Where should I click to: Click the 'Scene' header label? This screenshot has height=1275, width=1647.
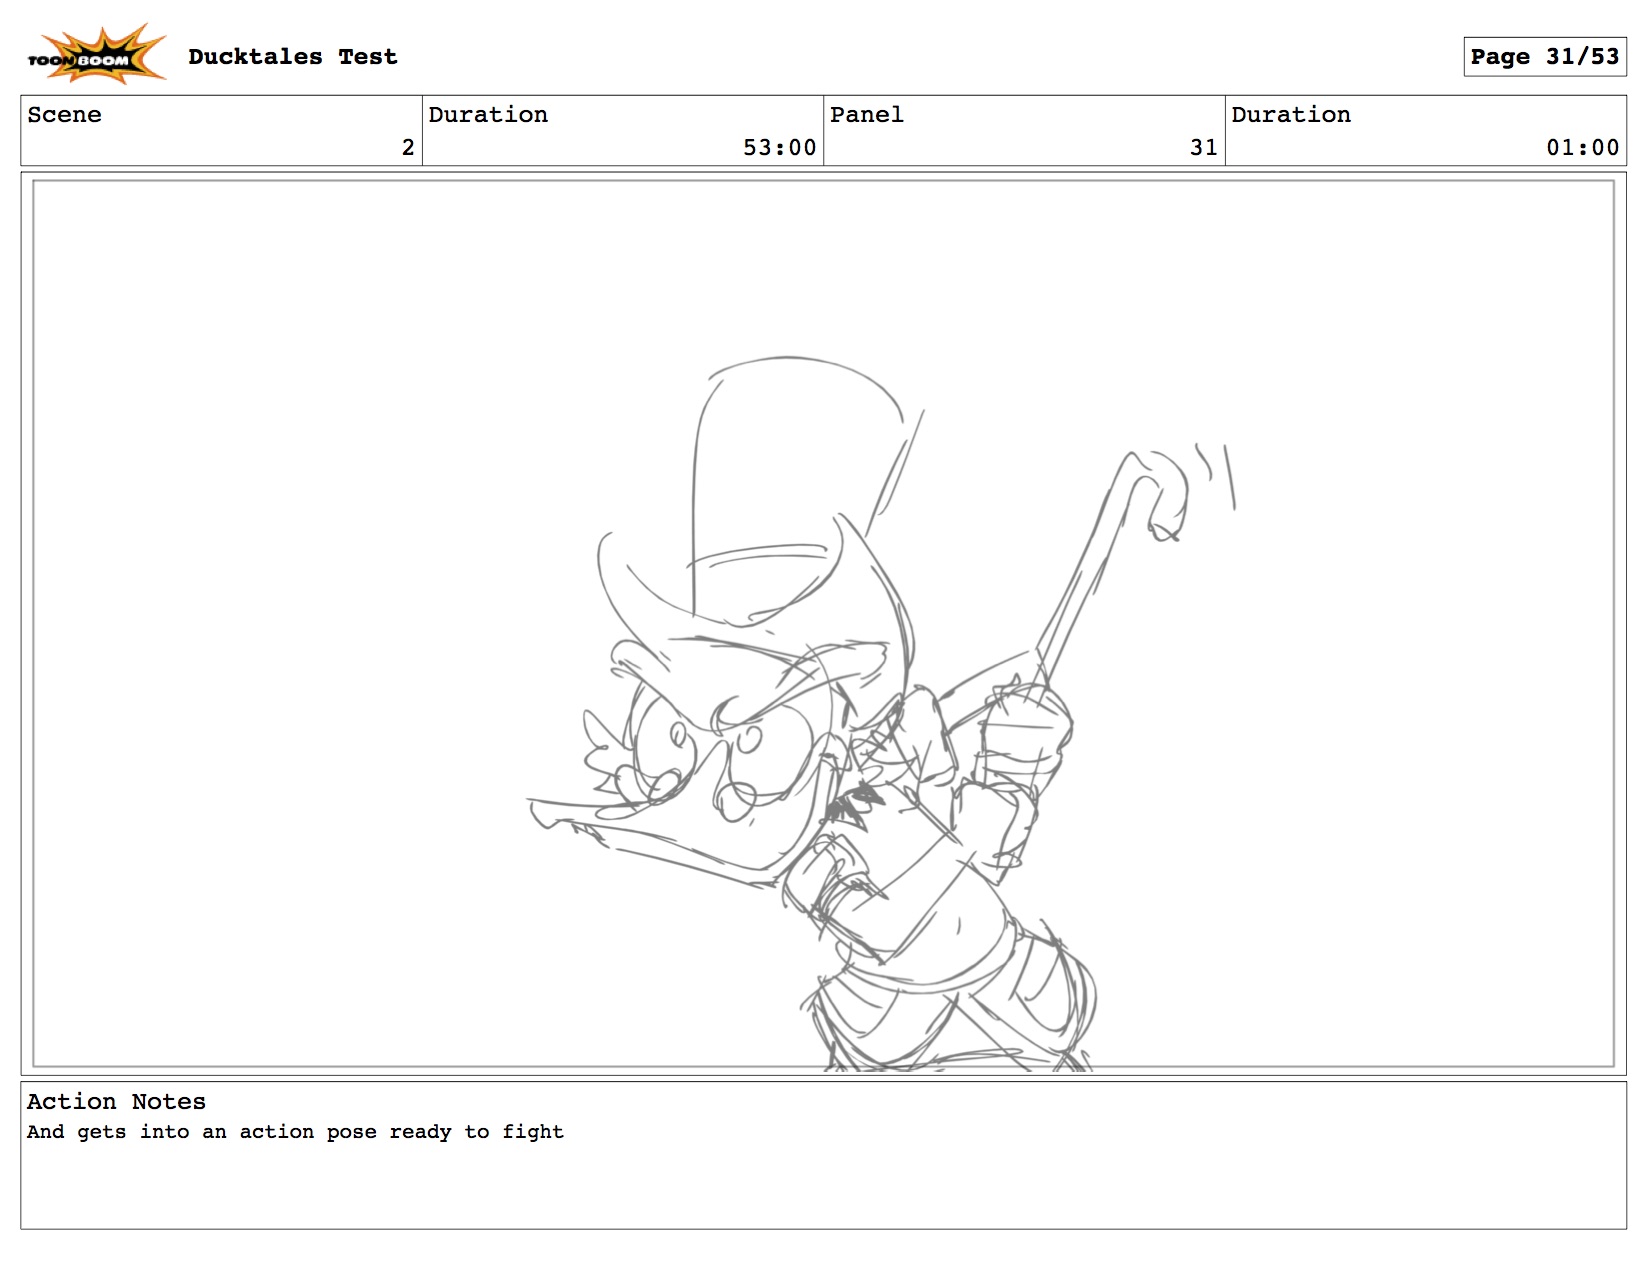(64, 115)
